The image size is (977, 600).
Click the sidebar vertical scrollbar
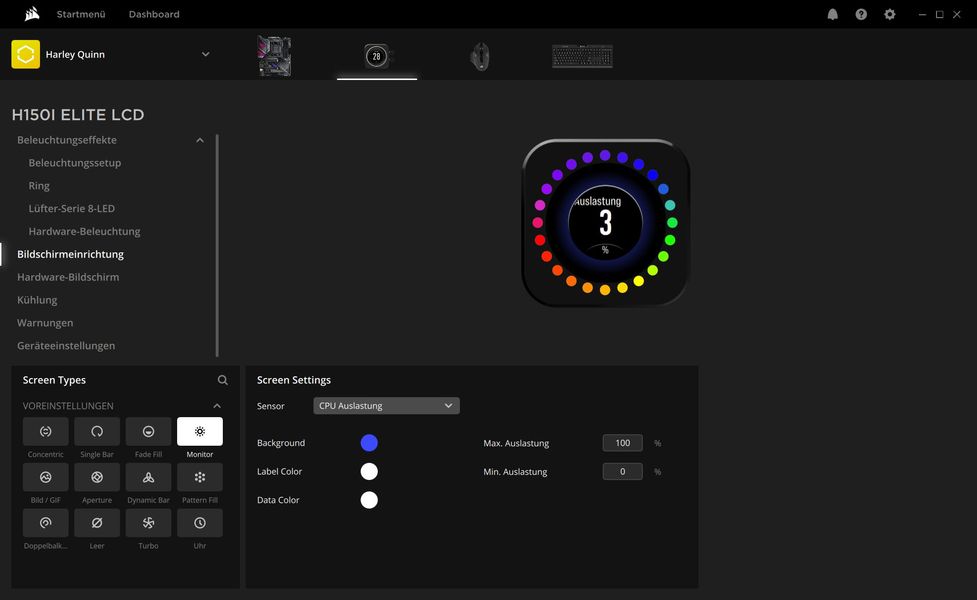tap(217, 245)
